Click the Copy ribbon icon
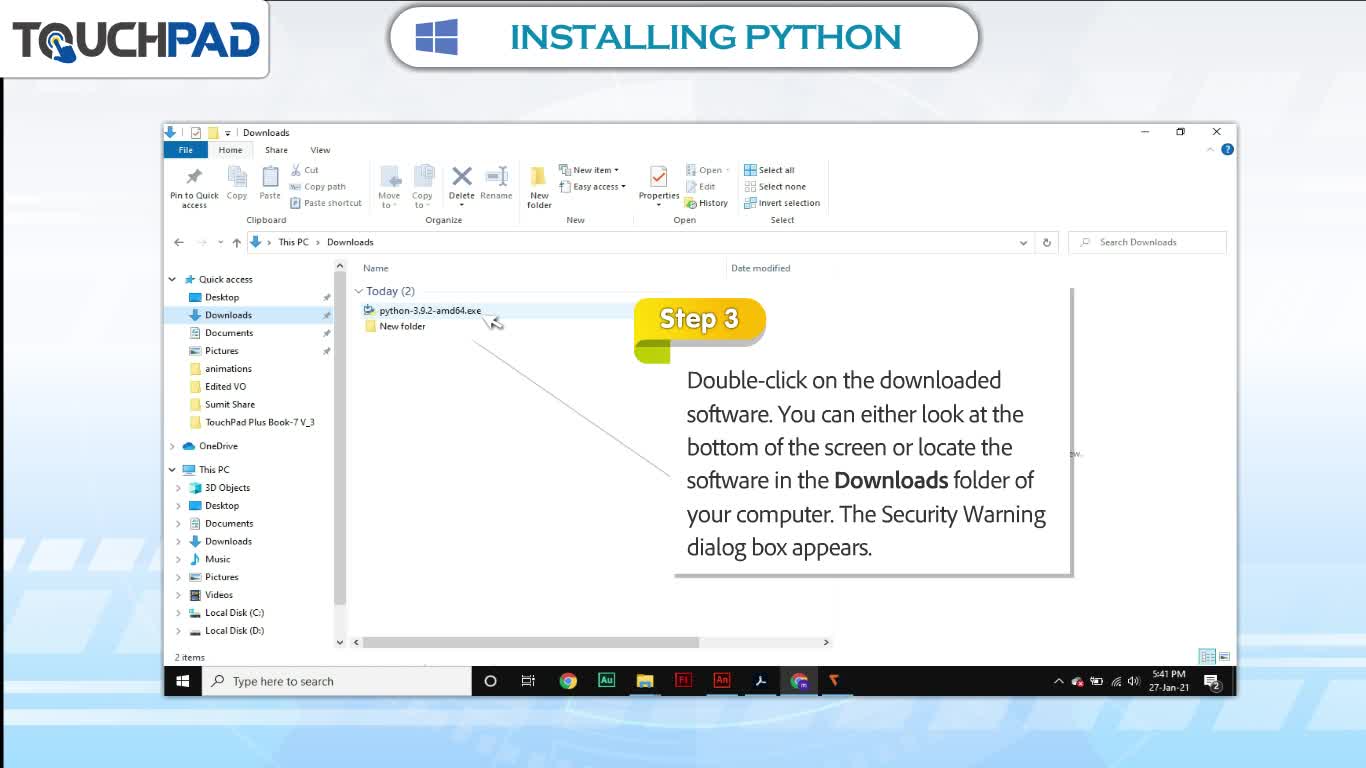1366x768 pixels. click(x=237, y=177)
